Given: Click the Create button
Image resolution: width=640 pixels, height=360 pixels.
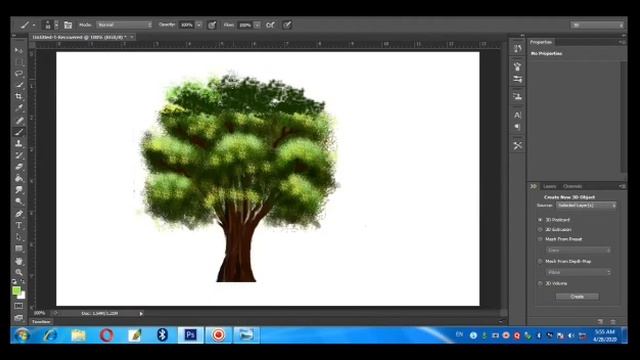Looking at the screenshot, I should 577,296.
